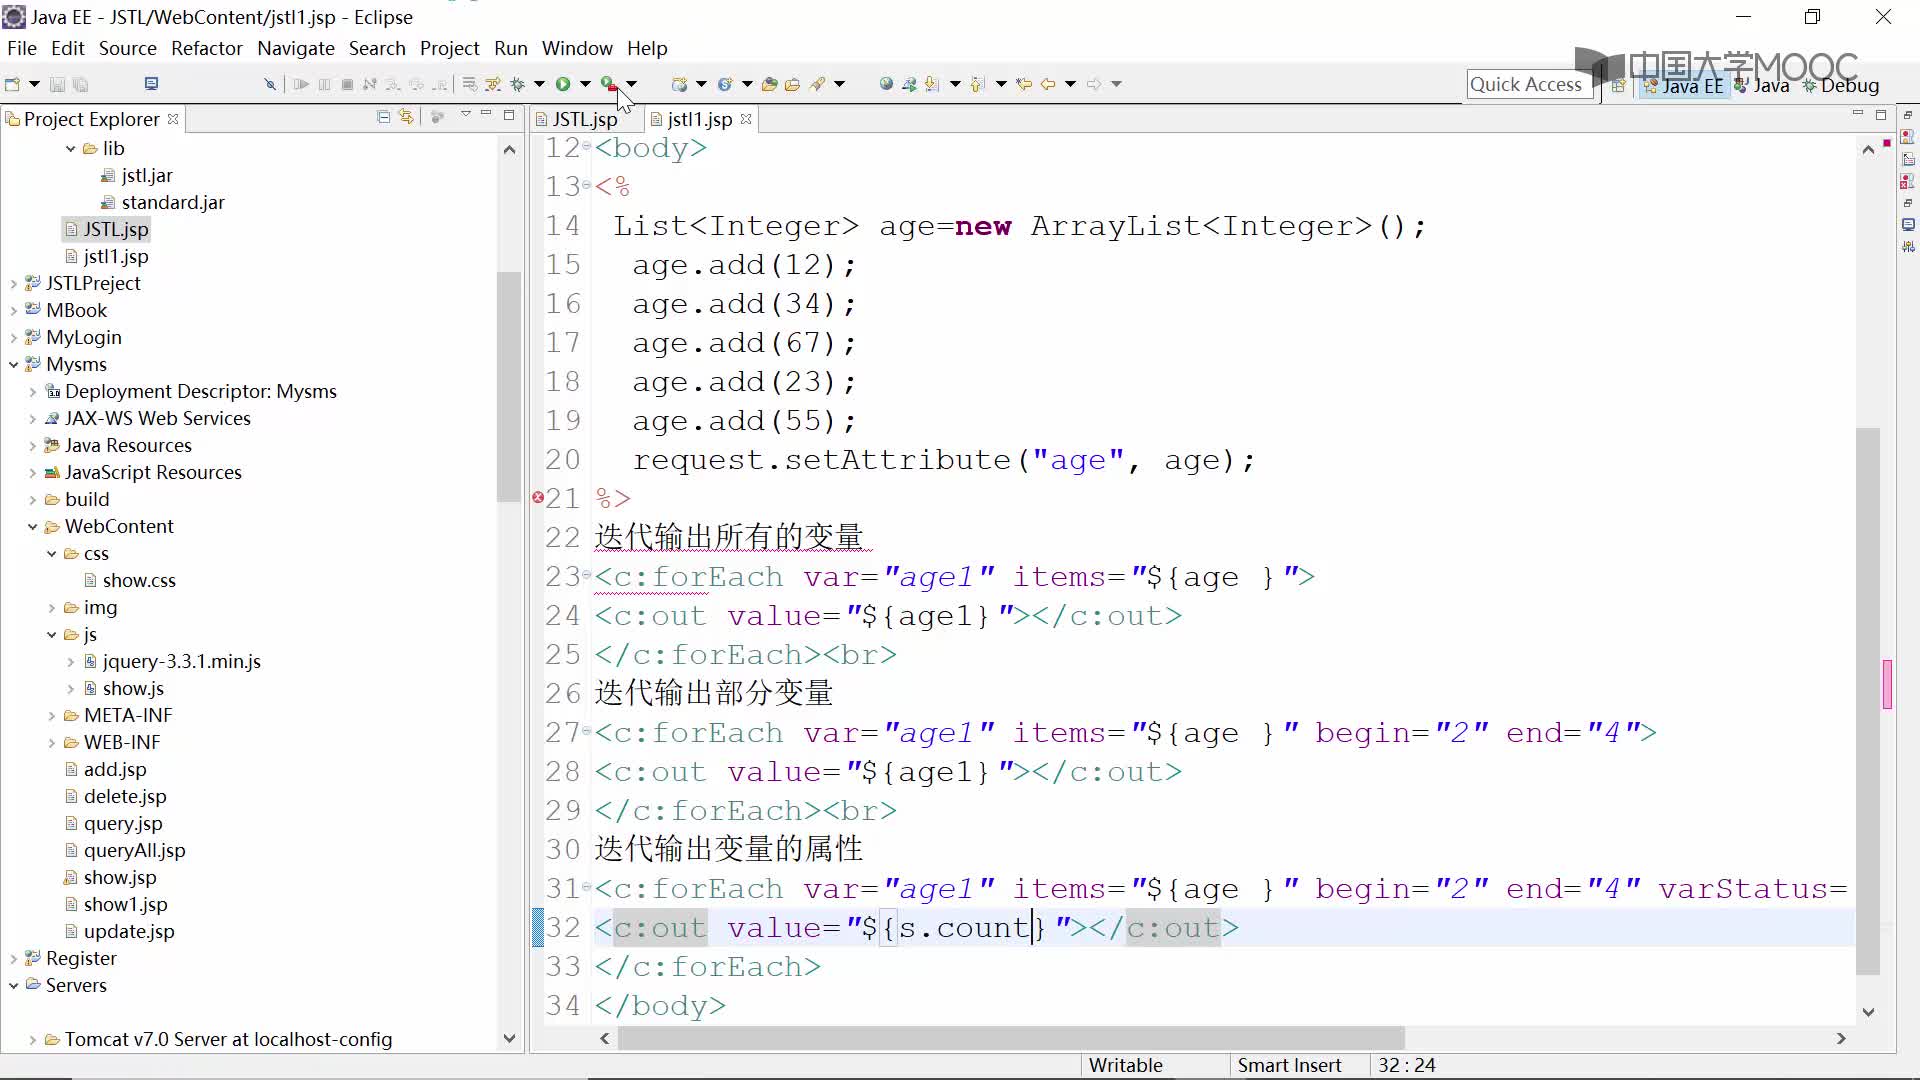Click the Project Explorer vertical scrollbar
The width and height of the screenshot is (1920, 1080).
[509, 385]
